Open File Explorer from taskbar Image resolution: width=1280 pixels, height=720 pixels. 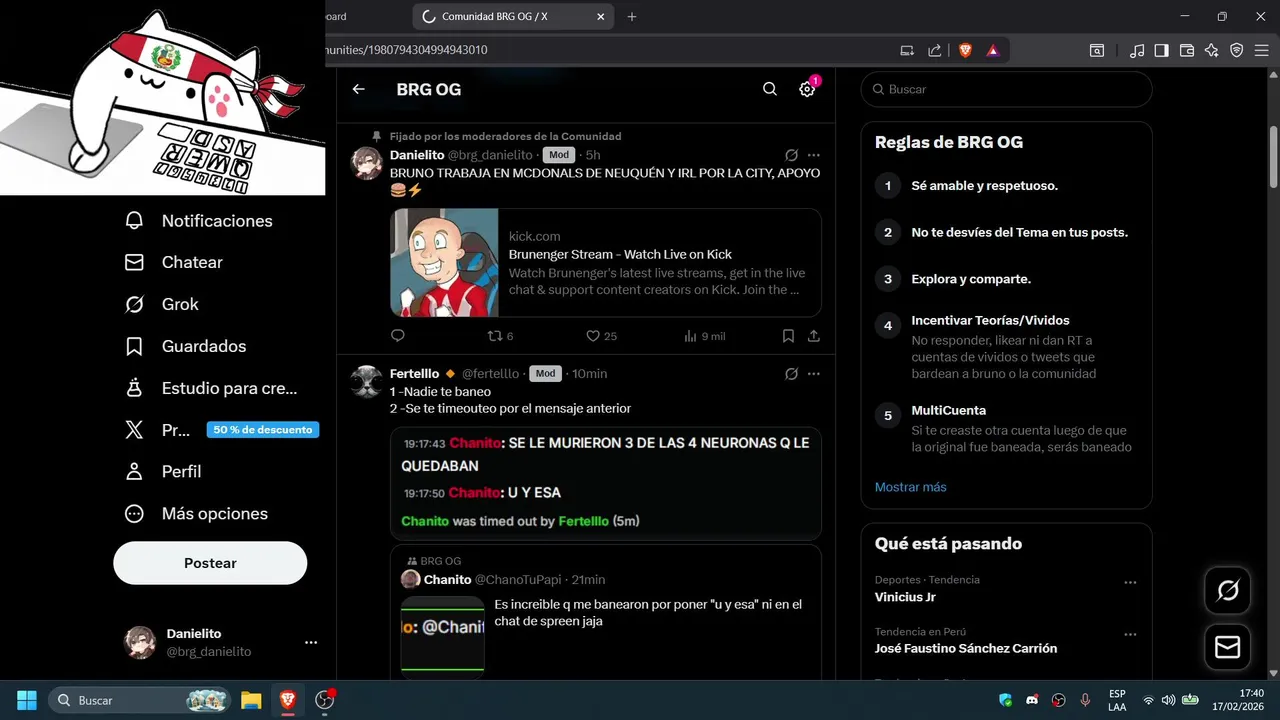251,700
